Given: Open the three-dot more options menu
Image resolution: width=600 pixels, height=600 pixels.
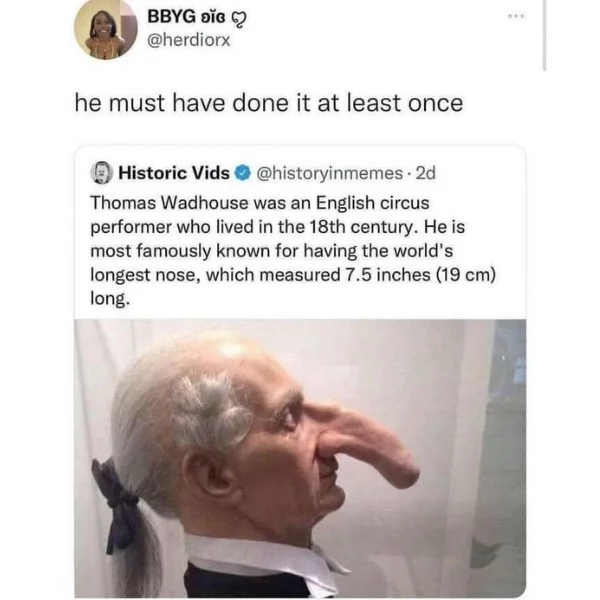Looking at the screenshot, I should click(x=517, y=16).
